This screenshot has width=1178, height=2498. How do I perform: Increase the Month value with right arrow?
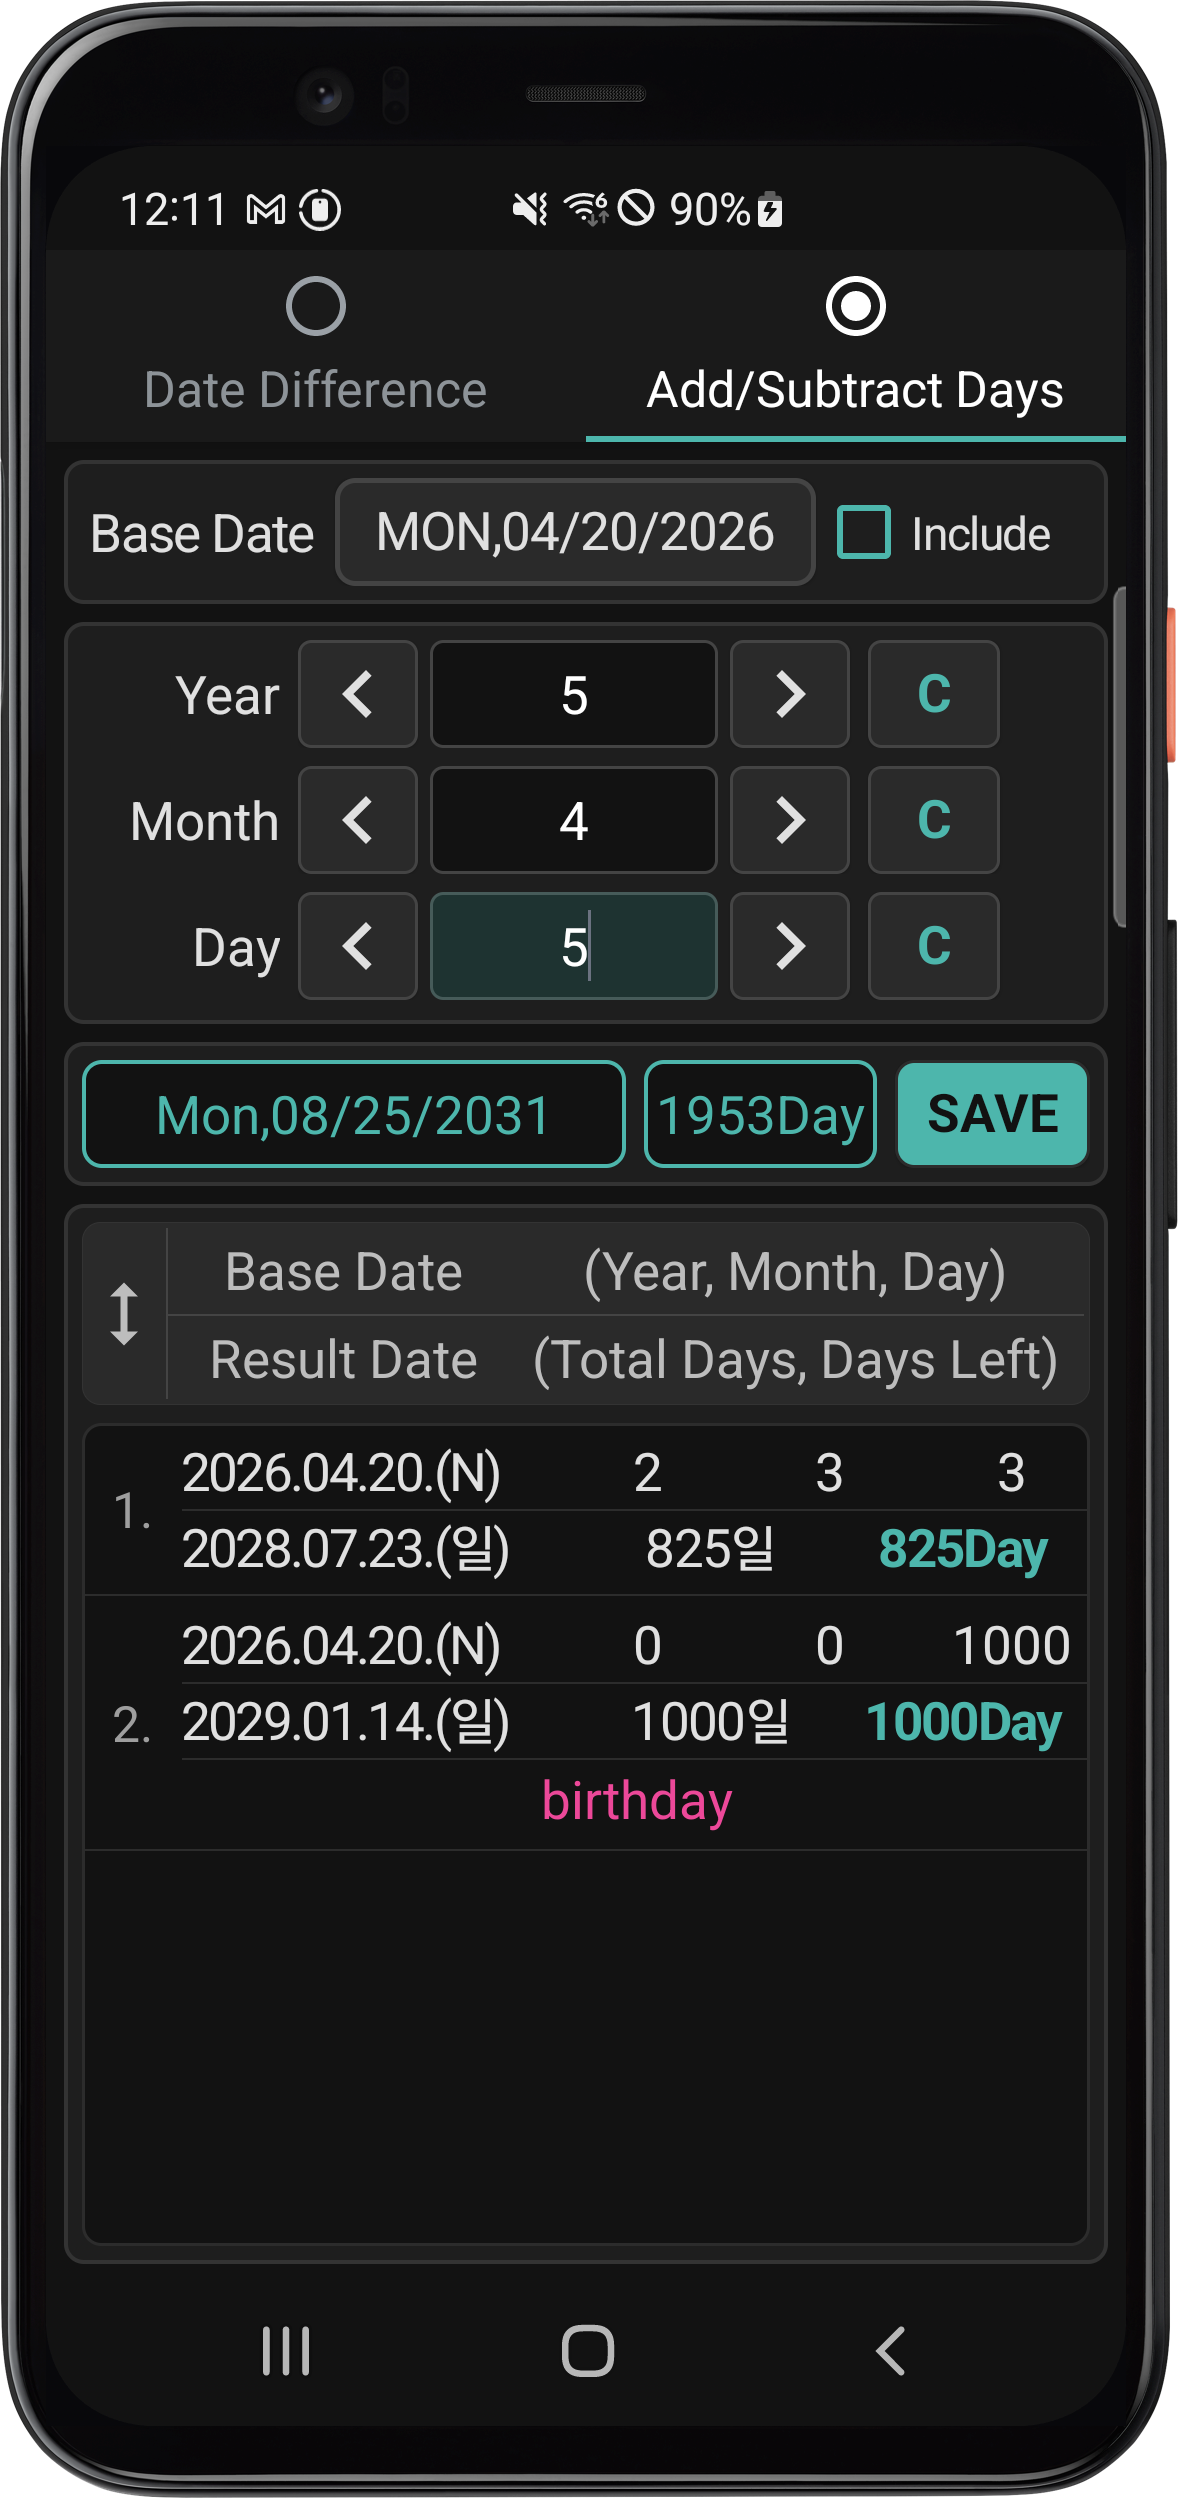[x=789, y=820]
